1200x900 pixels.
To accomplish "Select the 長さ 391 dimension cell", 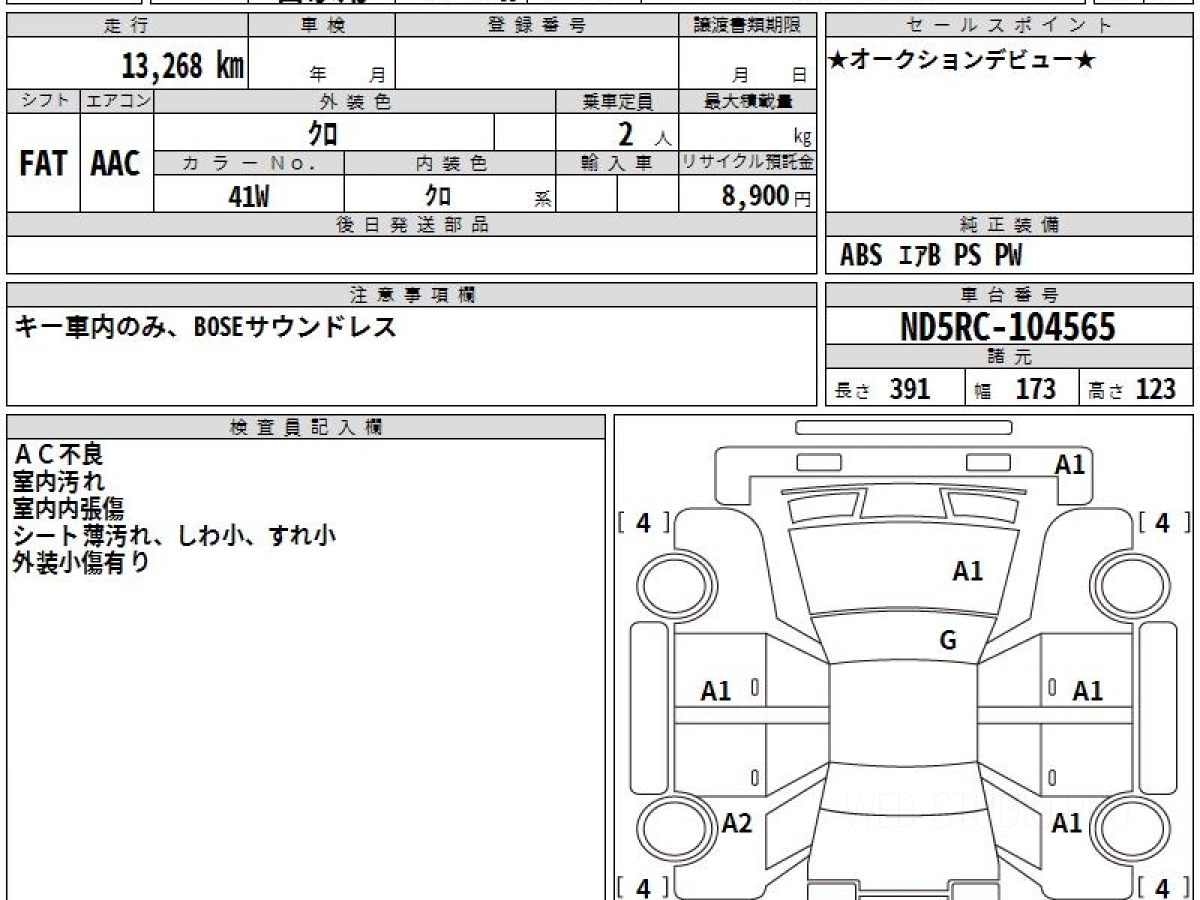I will point(896,388).
